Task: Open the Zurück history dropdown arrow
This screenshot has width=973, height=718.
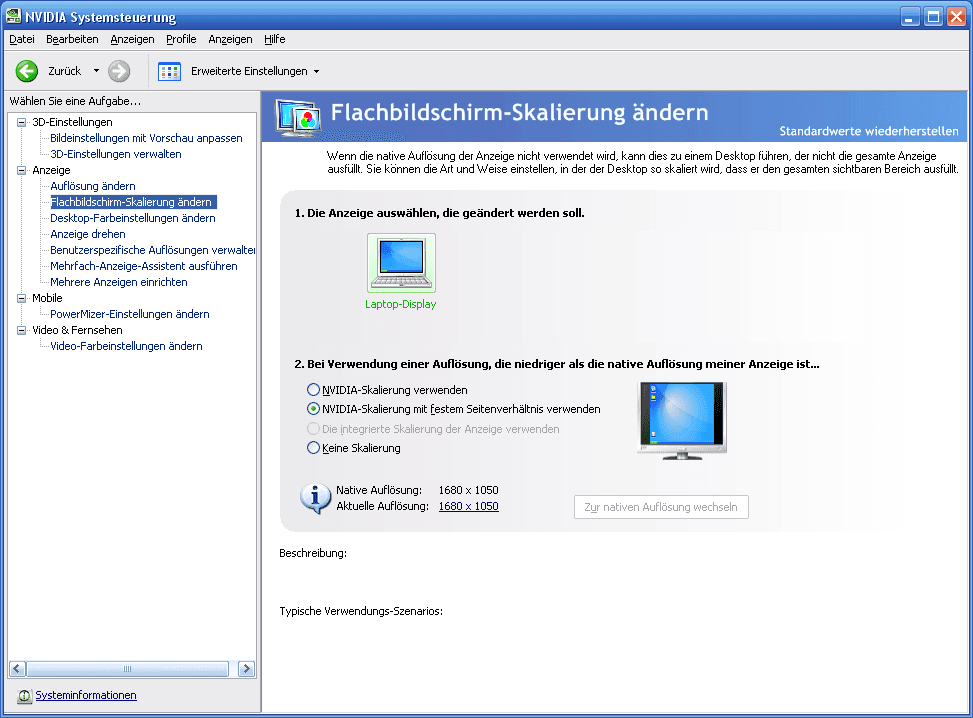Action: point(96,71)
